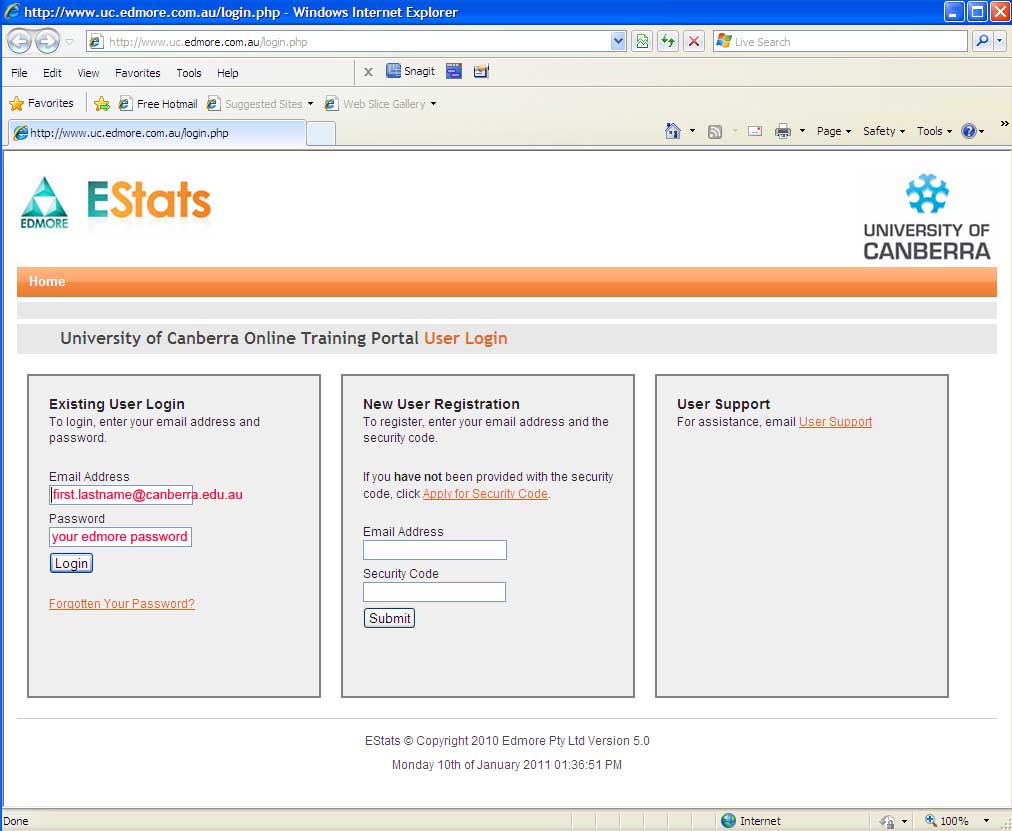The height and width of the screenshot is (831, 1012).
Task: Open Favorites star button
Action: point(42,103)
